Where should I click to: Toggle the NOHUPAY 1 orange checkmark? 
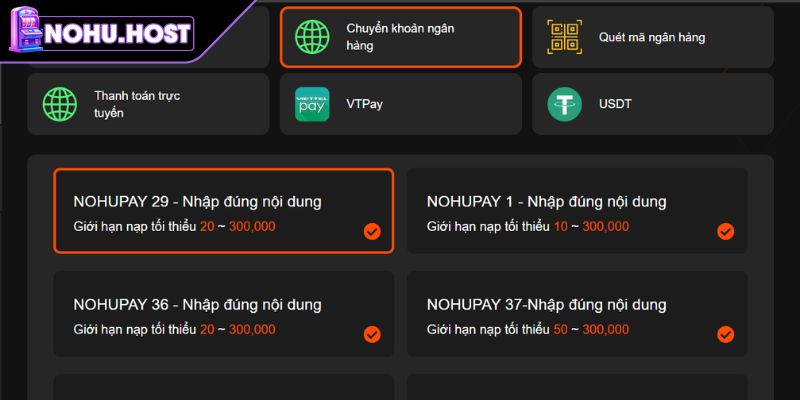(x=726, y=232)
